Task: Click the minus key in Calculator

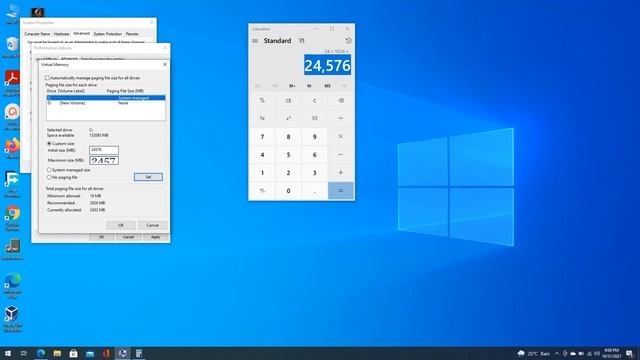Action: [x=340, y=155]
